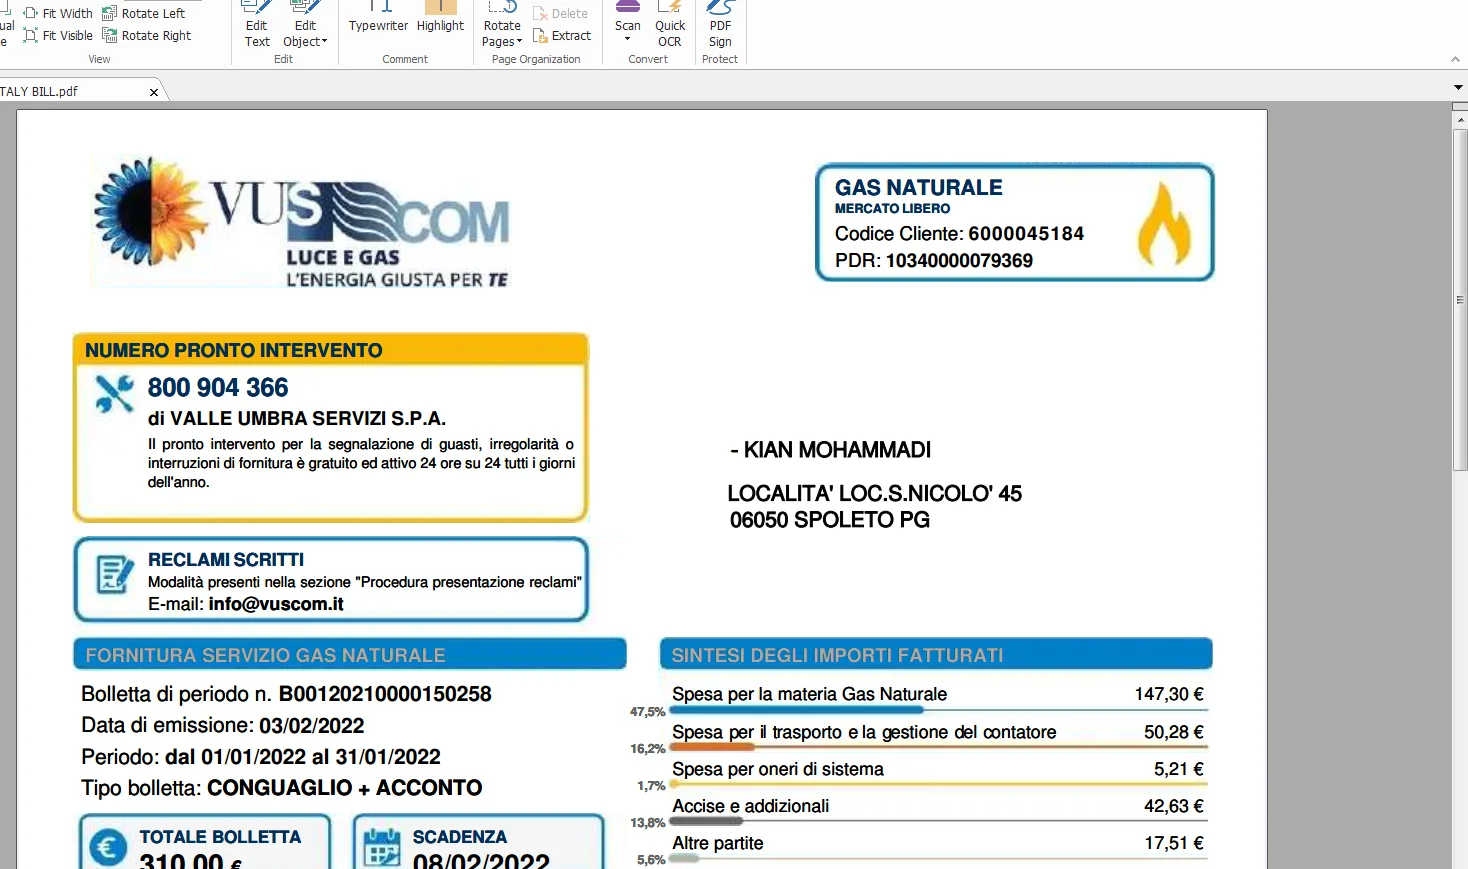Image resolution: width=1468 pixels, height=869 pixels.
Task: Click the info@vuscom.it email address
Action: click(276, 604)
